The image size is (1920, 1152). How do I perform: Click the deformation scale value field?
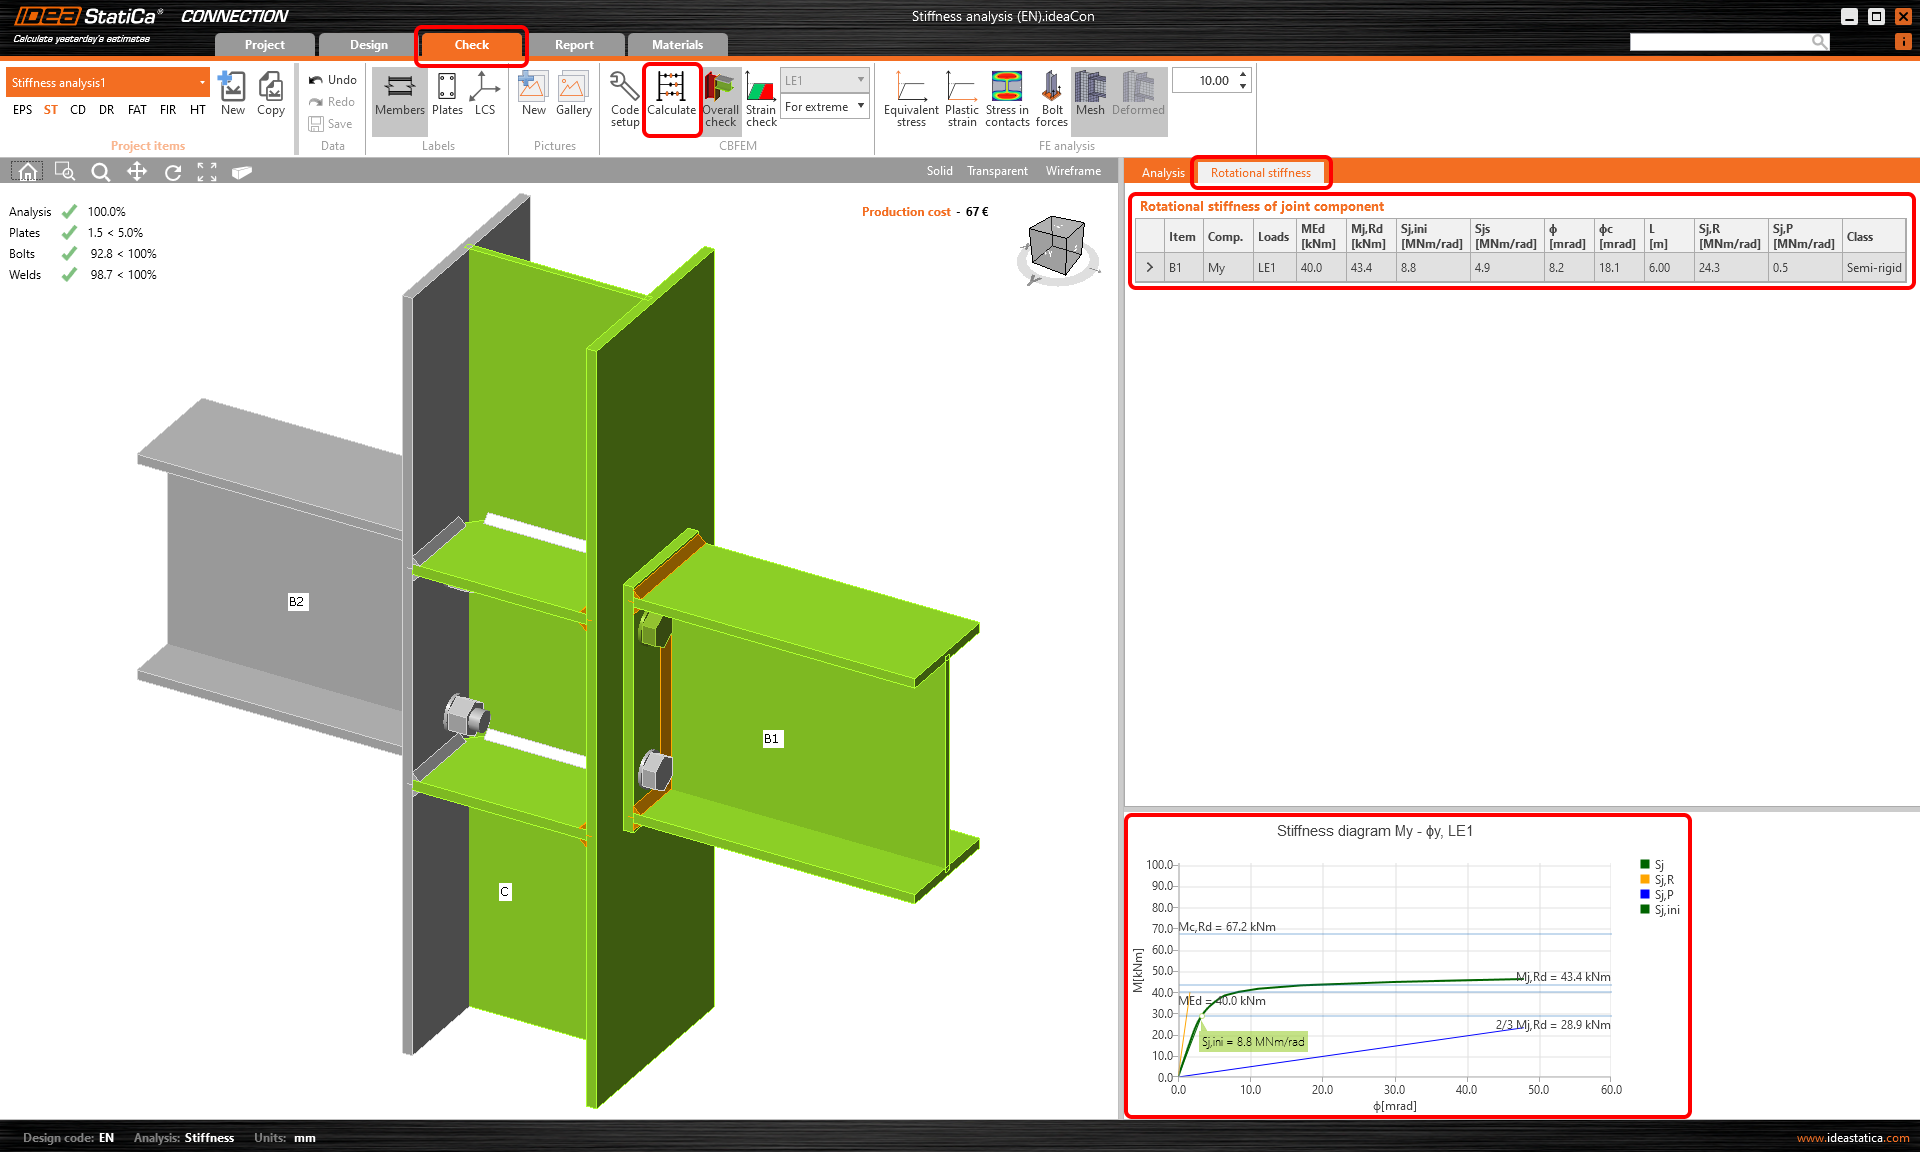[1205, 81]
